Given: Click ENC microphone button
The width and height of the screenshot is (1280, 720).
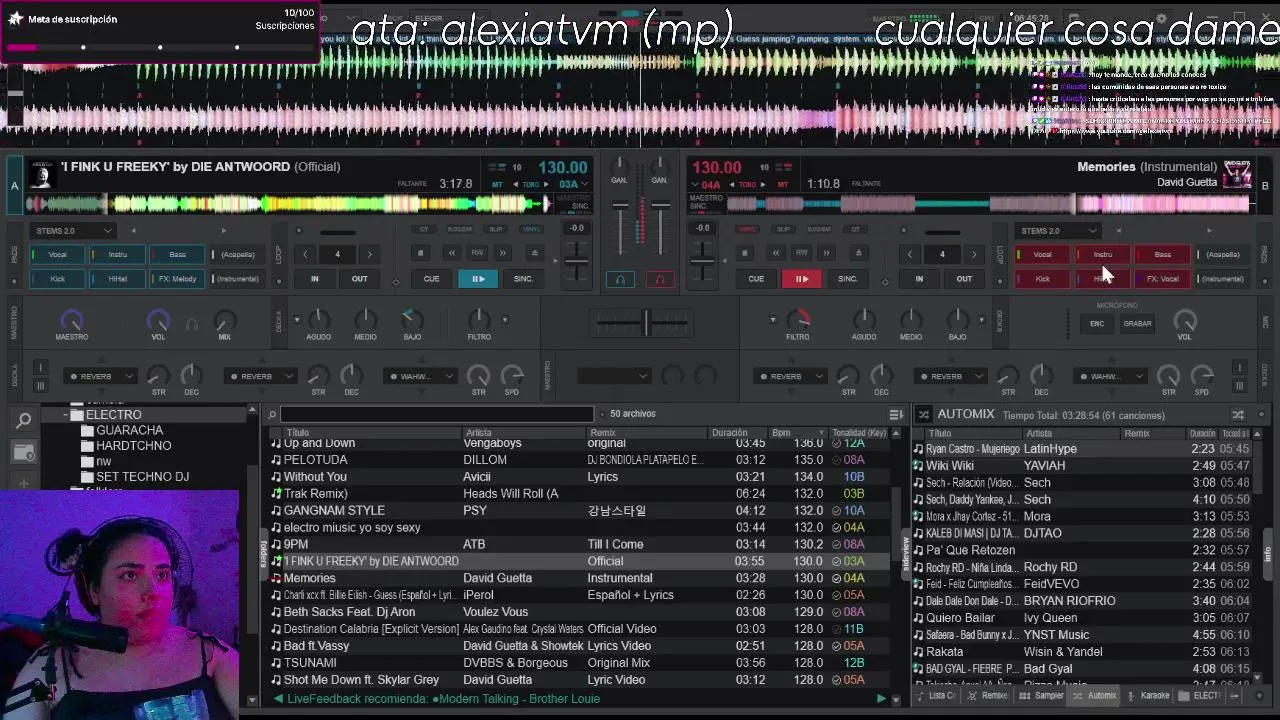Looking at the screenshot, I should coord(1097,323).
